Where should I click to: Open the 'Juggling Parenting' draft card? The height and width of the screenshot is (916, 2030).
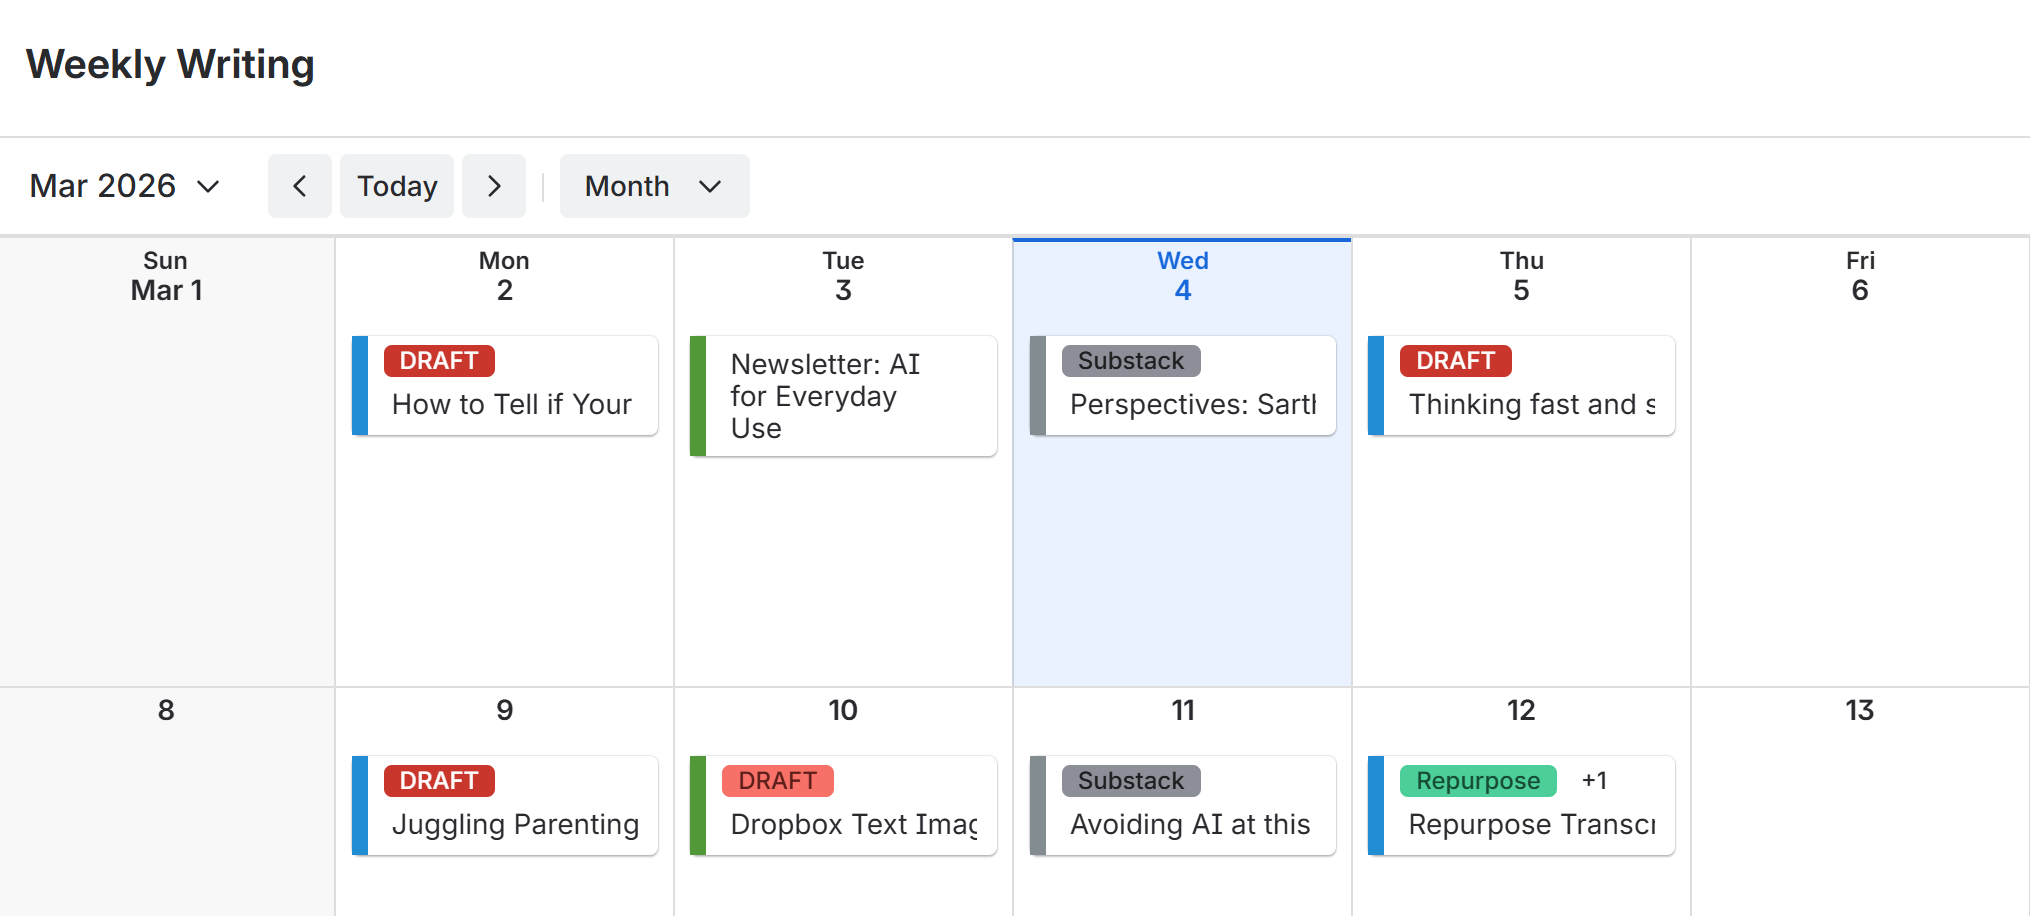[516, 824]
